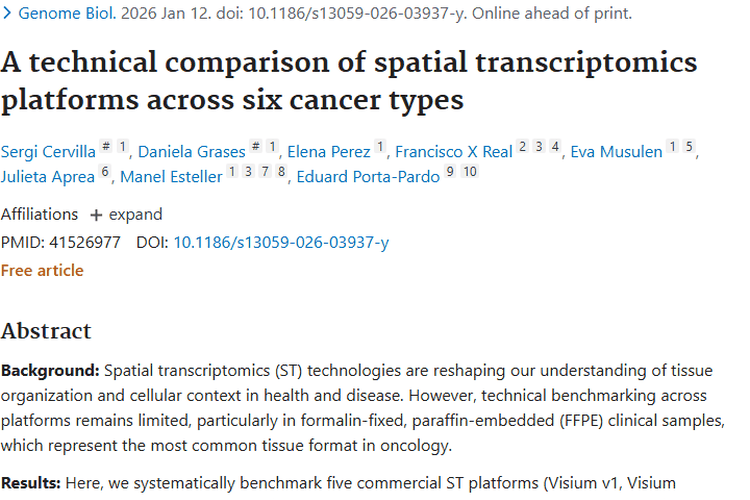This screenshot has height=500, width=750.
Task: Open the DOI 10.1186/s13059-026-03937-y link
Action: 281,242
